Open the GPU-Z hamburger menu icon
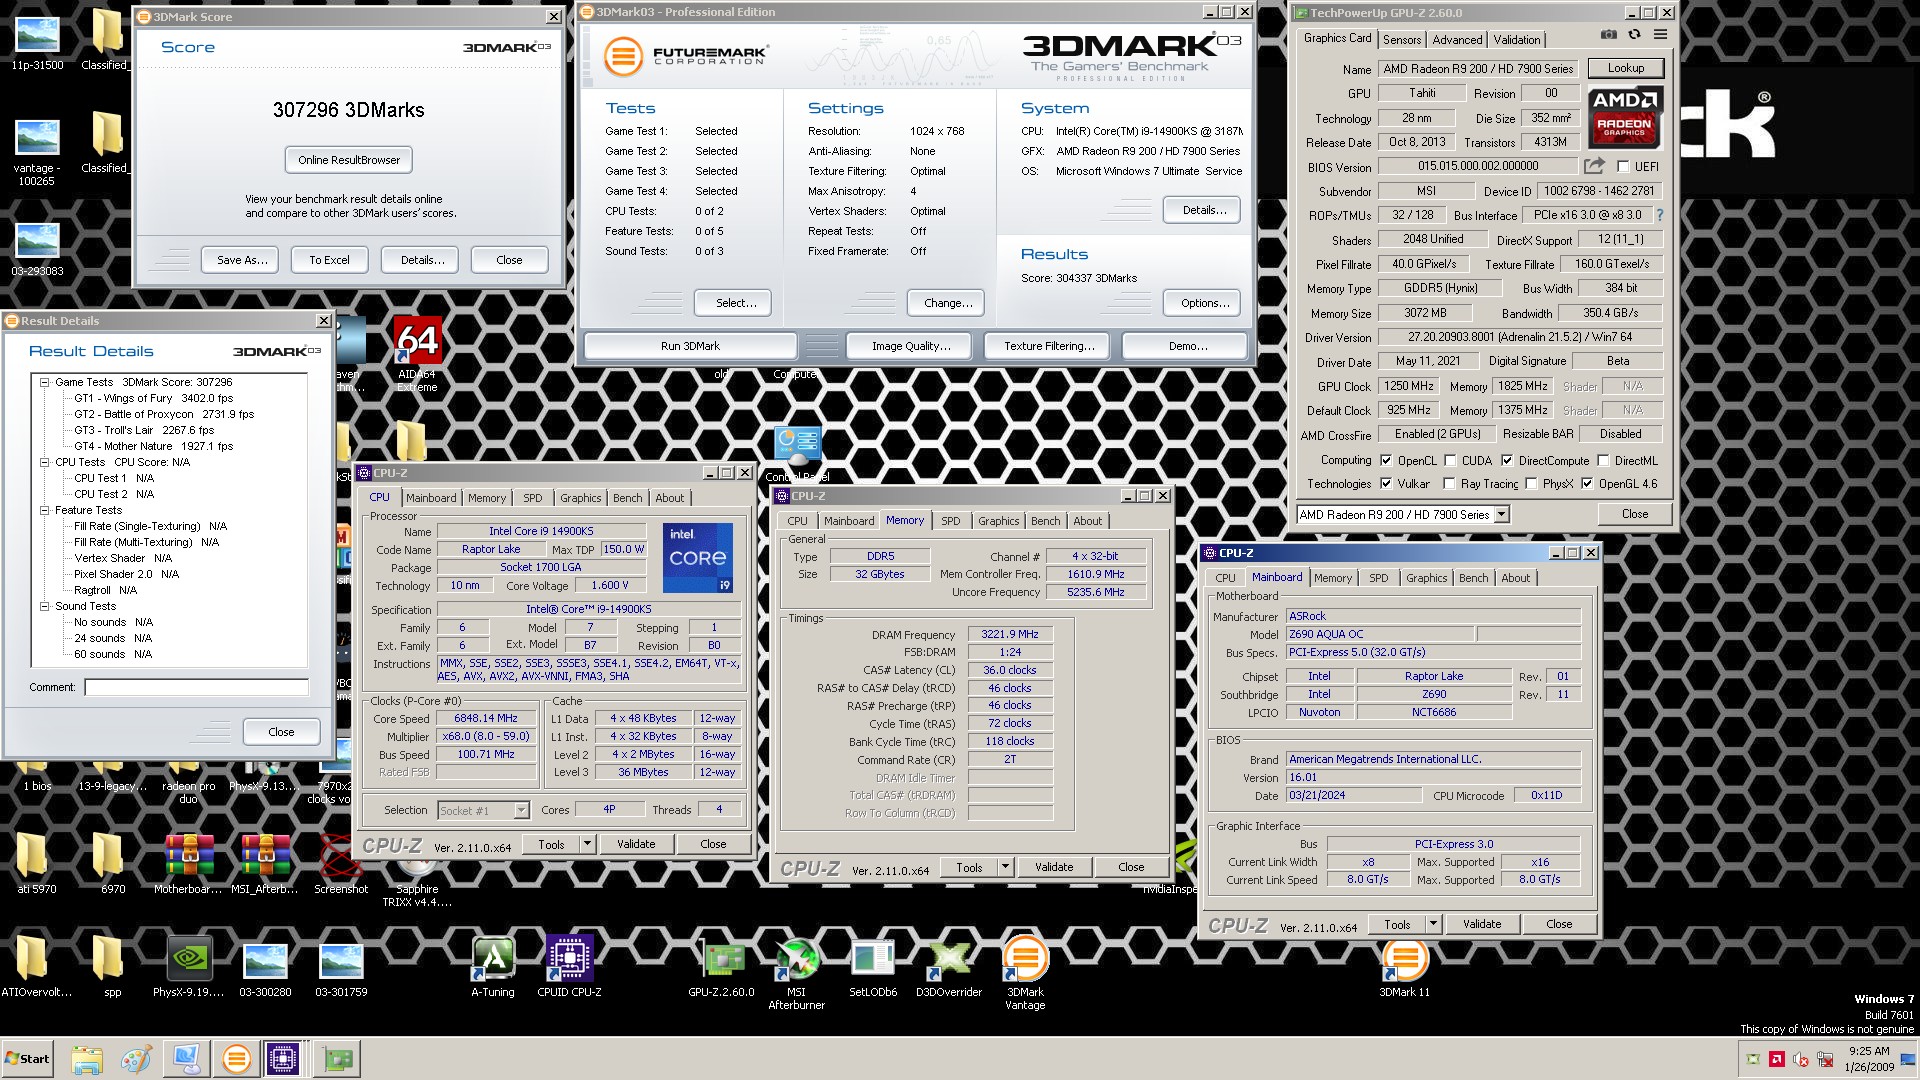This screenshot has height=1080, width=1920. tap(1660, 35)
